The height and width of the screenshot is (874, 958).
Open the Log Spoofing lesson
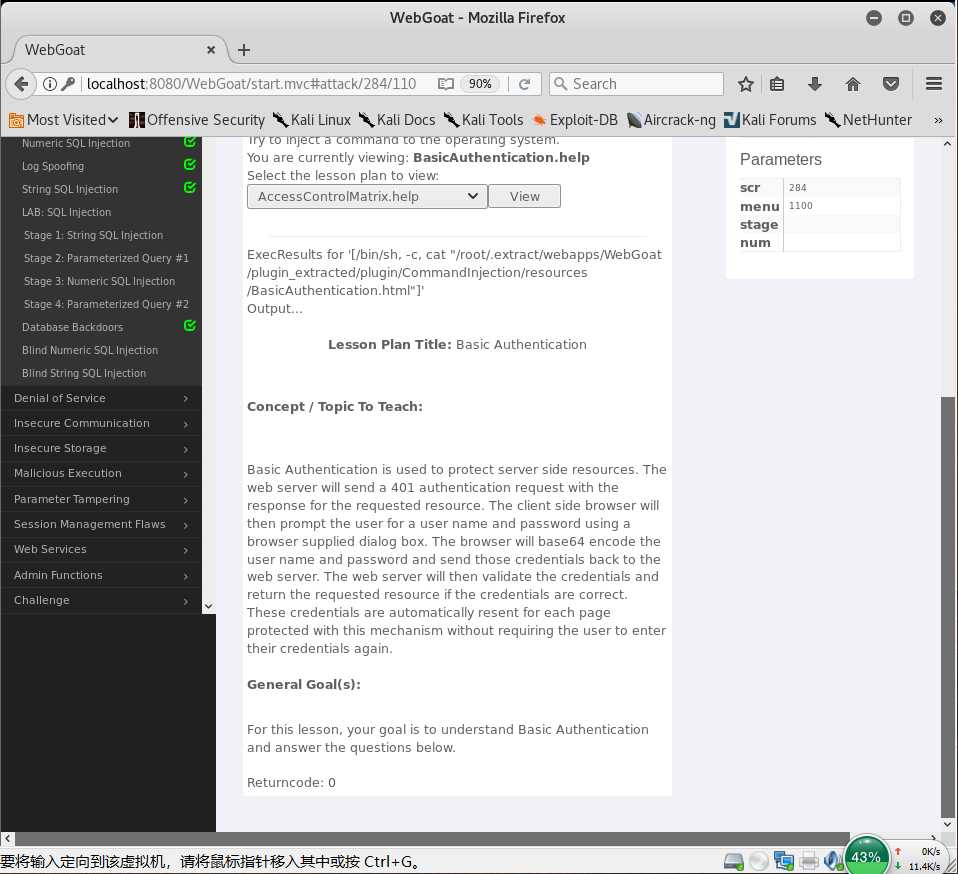point(53,166)
